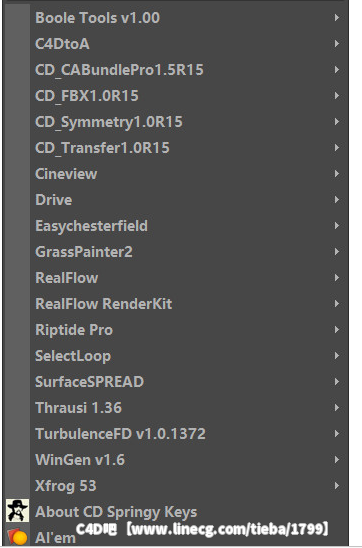Choose SelectLoop in the plugin list
Image resolution: width=362 pixels, height=548 pixels.
(176, 356)
